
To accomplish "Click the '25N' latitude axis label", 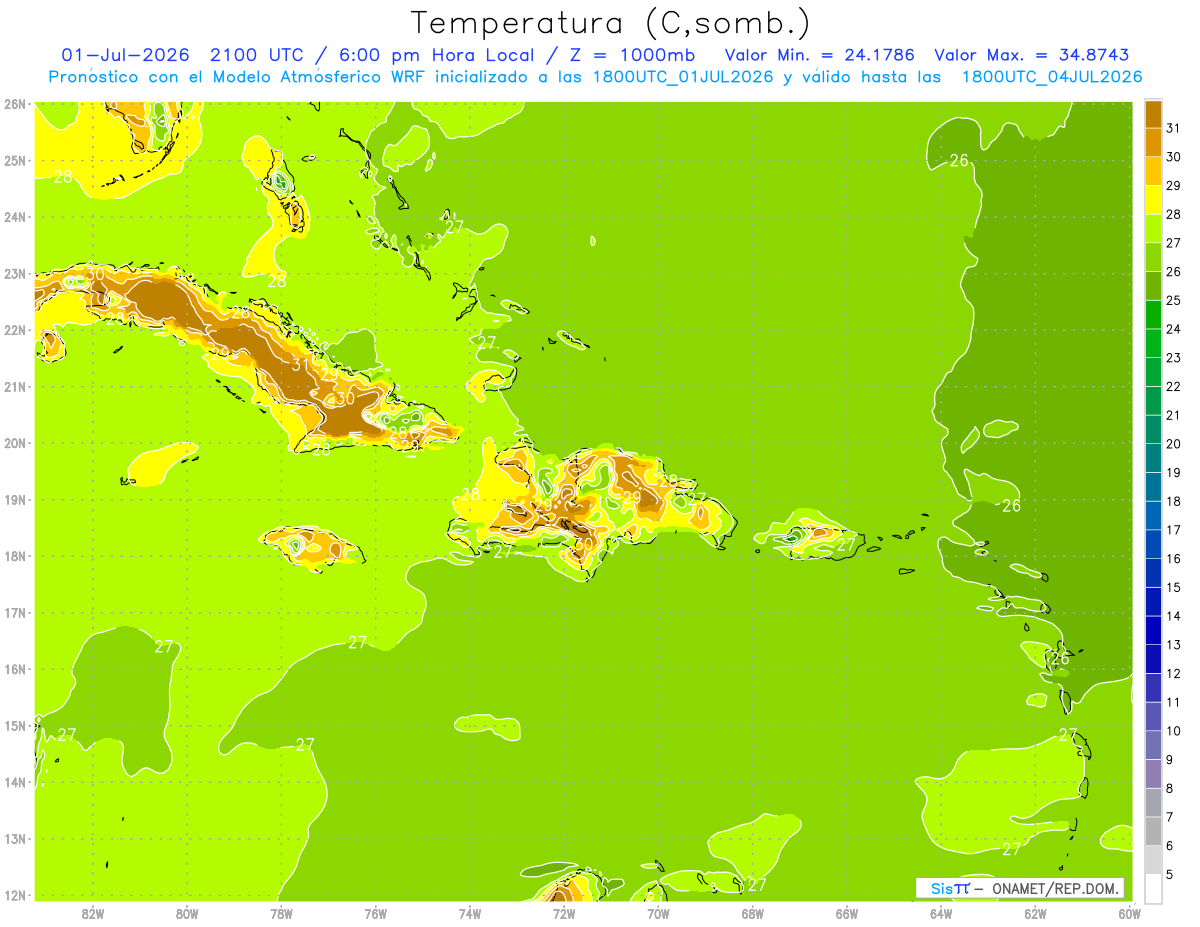I will pos(15,160).
